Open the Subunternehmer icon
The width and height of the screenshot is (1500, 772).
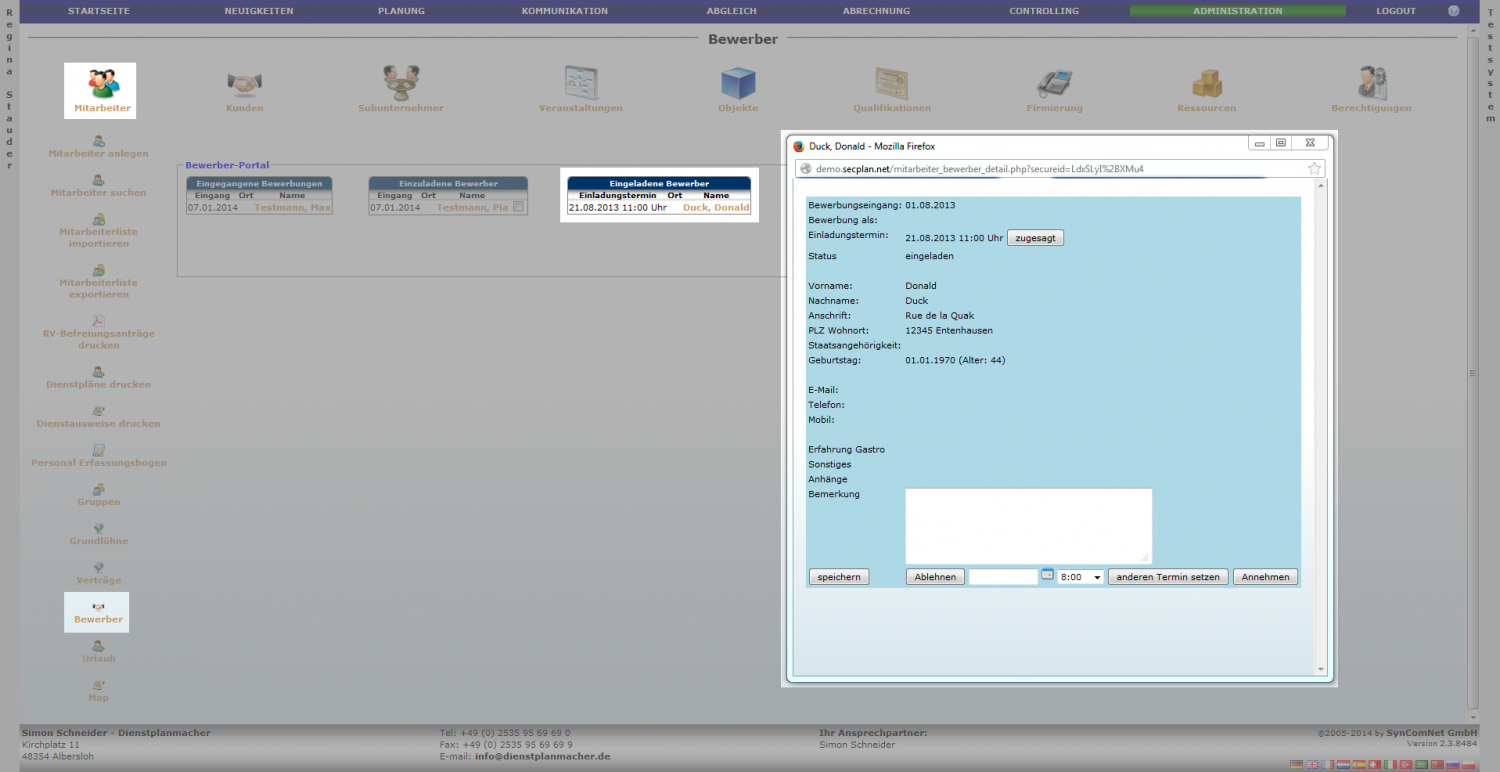[x=401, y=83]
